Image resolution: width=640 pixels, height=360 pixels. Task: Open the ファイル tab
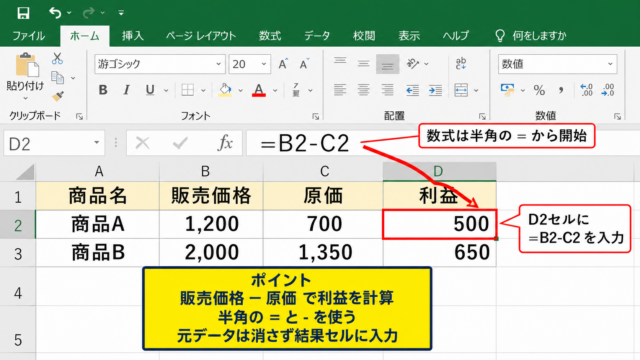coord(29,36)
